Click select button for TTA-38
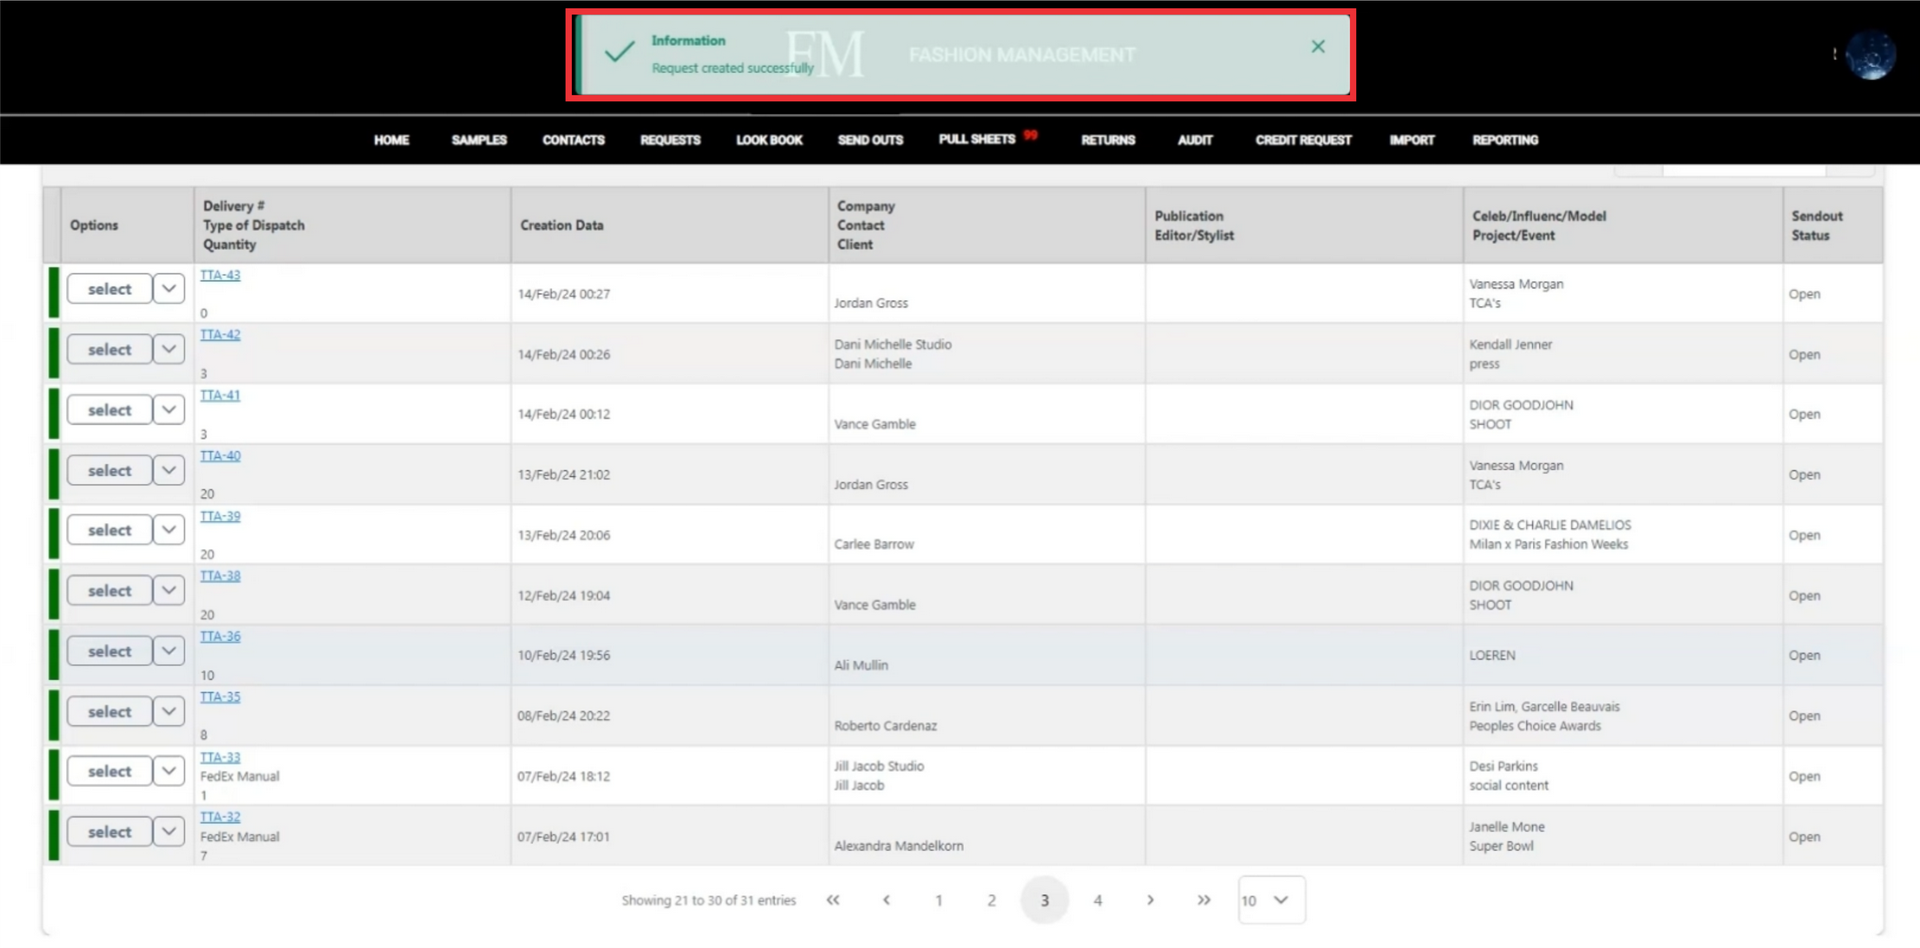The width and height of the screenshot is (1920, 948). tap(109, 591)
